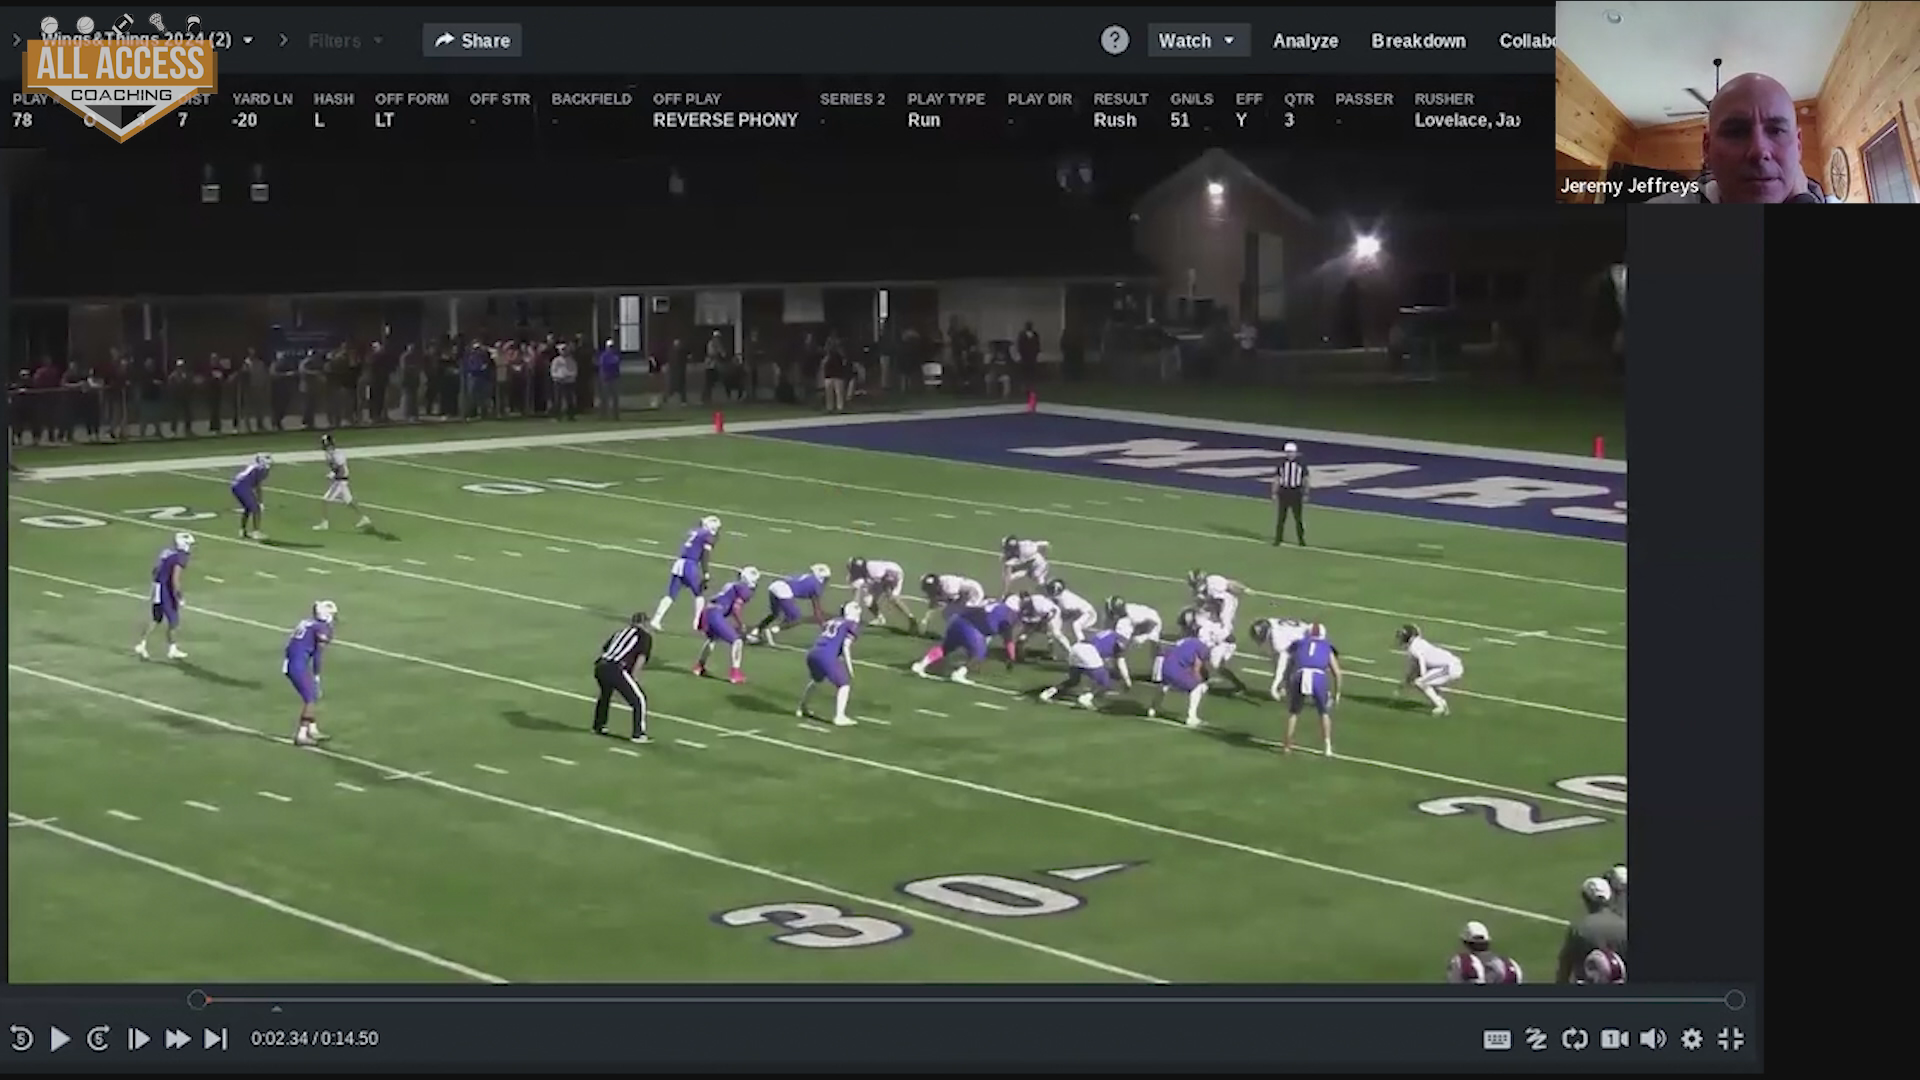The height and width of the screenshot is (1080, 1920).
Task: Select the OFF STR column header
Action: (500, 99)
